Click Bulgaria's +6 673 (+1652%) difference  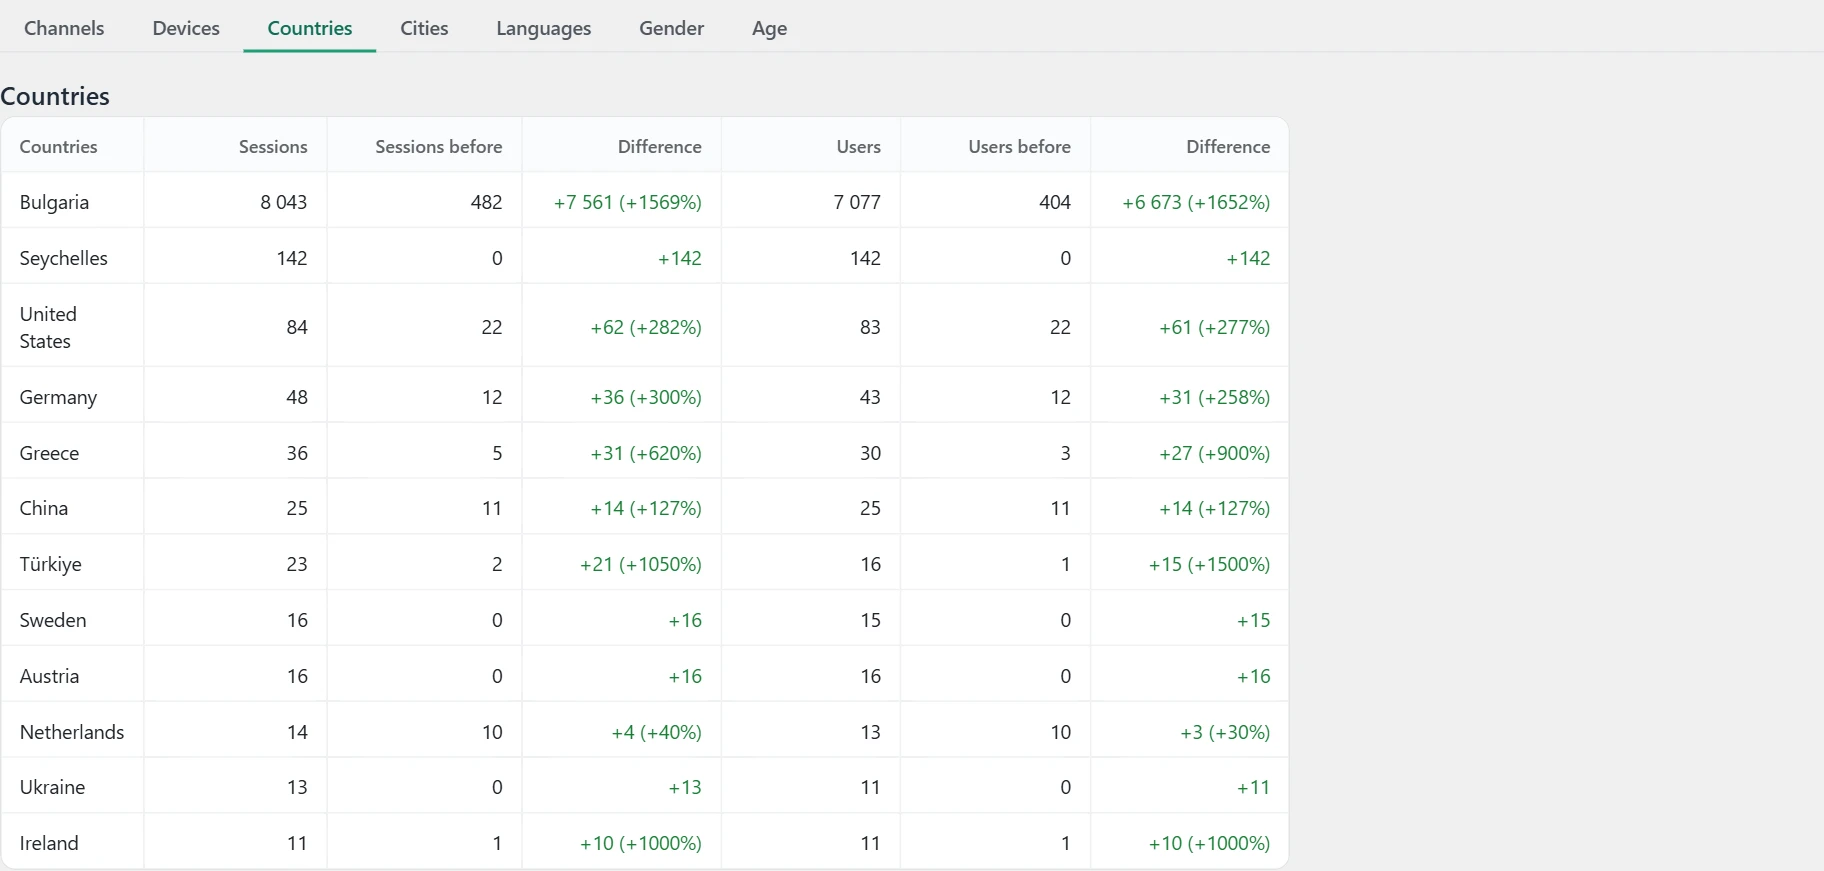(1196, 202)
